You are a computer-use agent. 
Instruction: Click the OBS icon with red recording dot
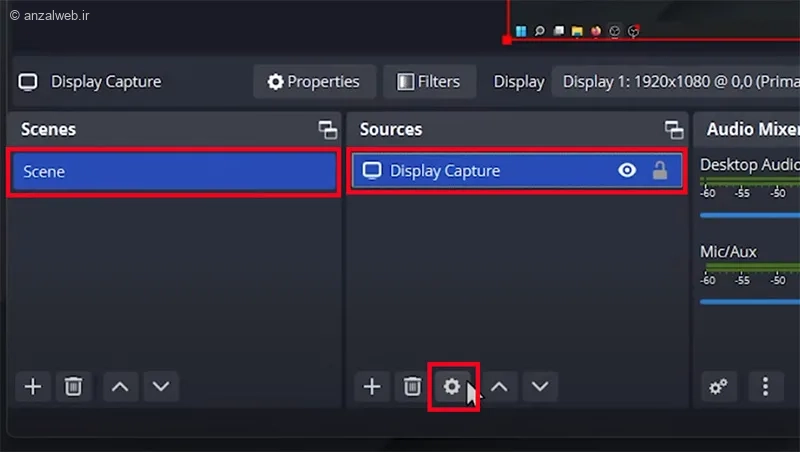(634, 31)
